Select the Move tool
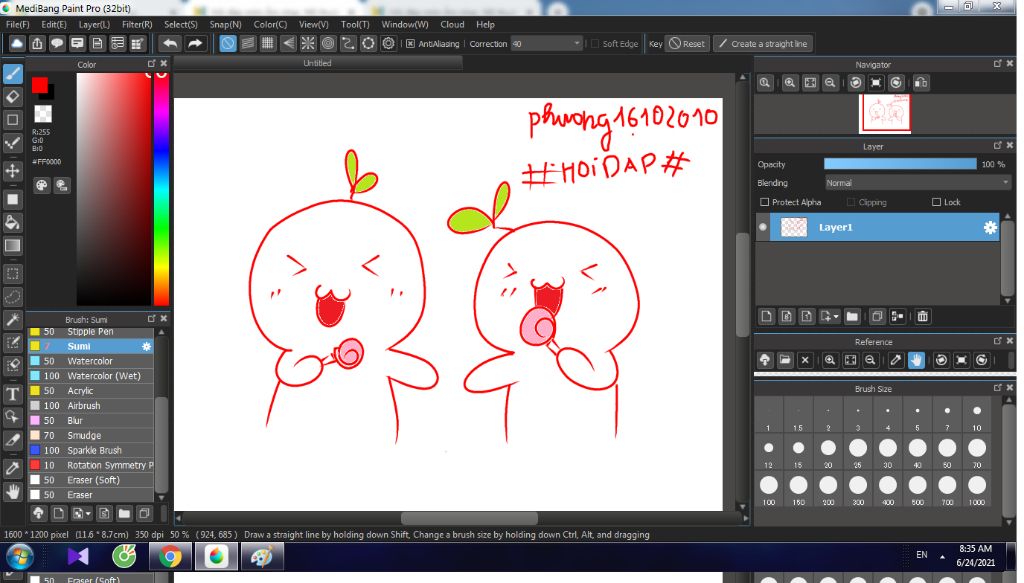Viewport: 1024px width, 583px height. coord(12,171)
